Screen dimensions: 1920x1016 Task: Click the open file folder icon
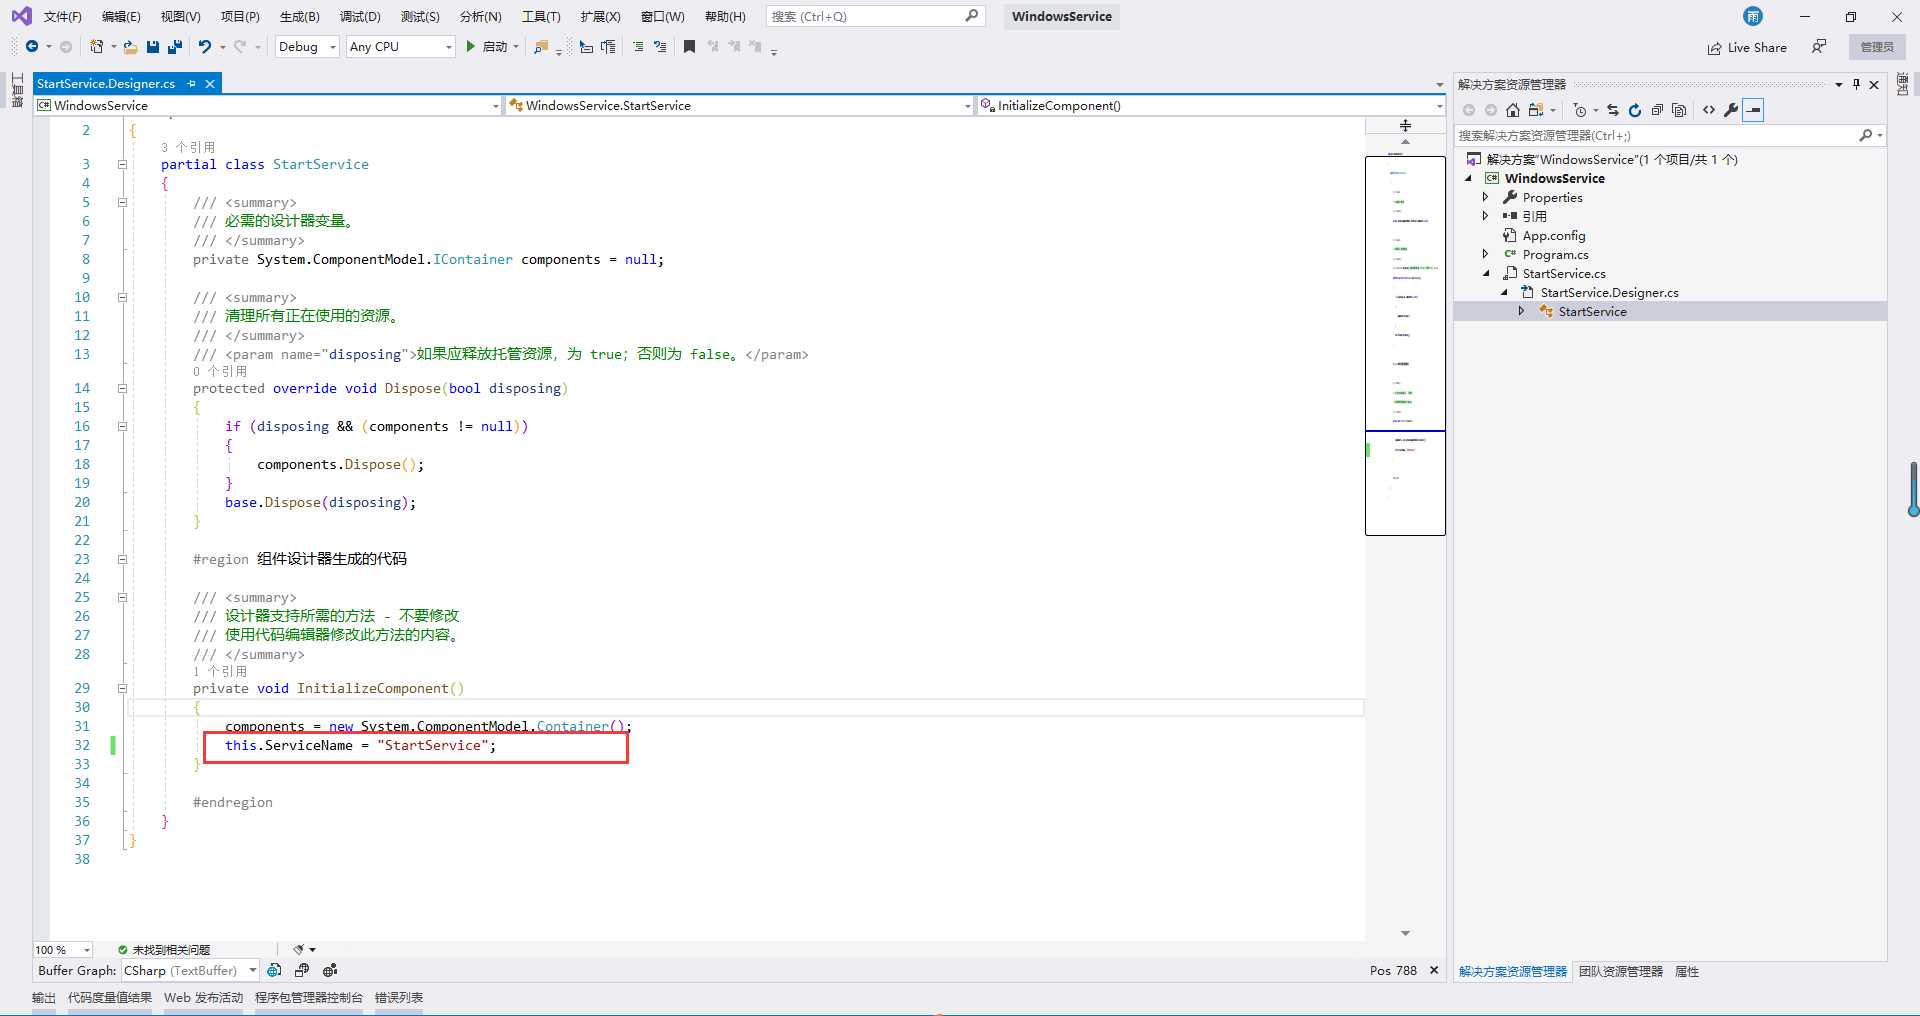[130, 47]
